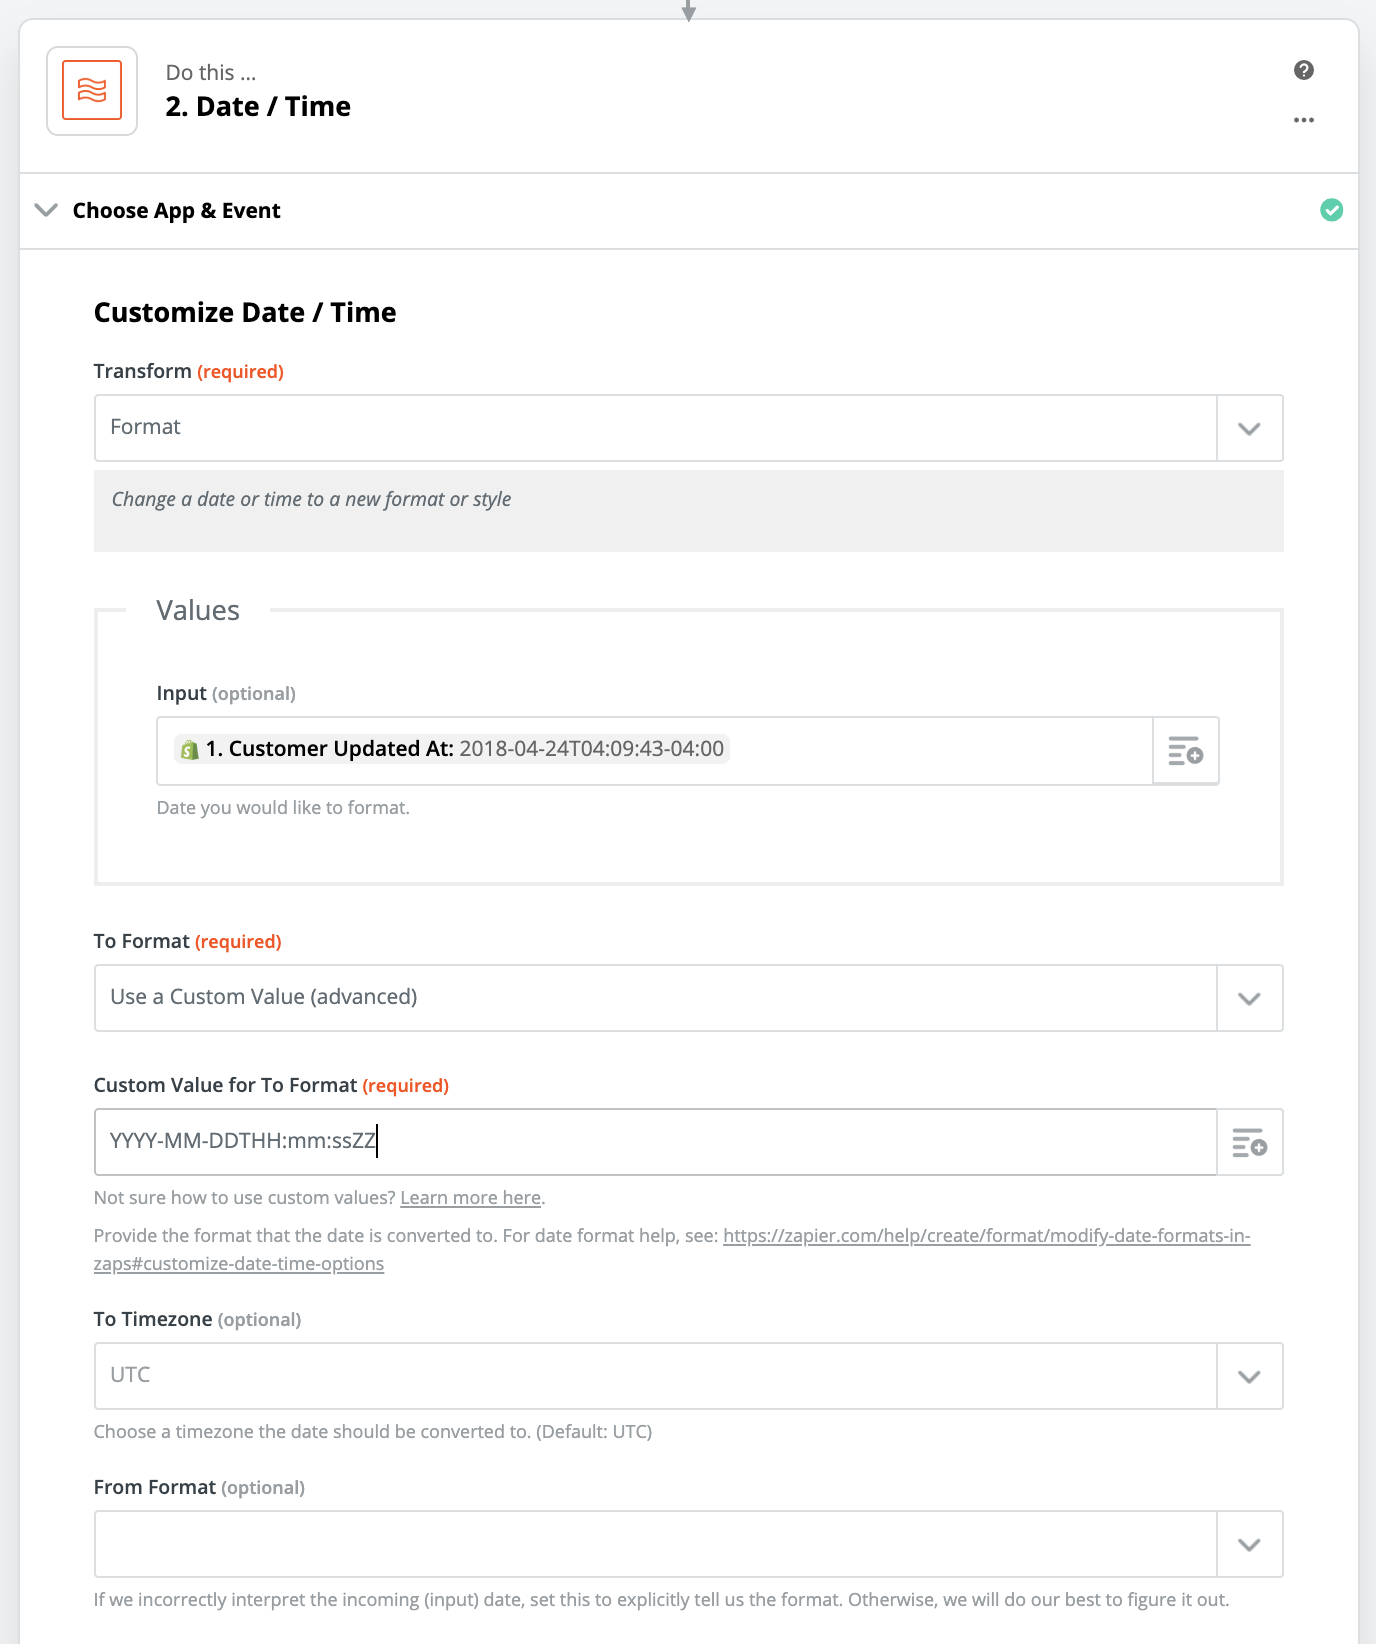
Task: Click the empty From Format field
Action: pos(656,1544)
